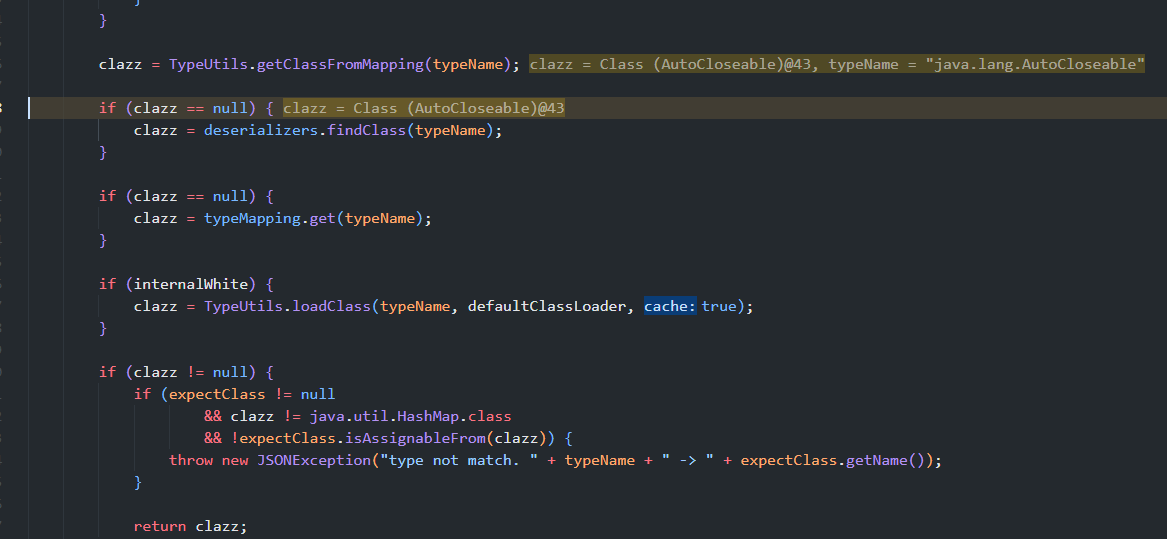Click the throw keyword

pyautogui.click(x=190, y=460)
